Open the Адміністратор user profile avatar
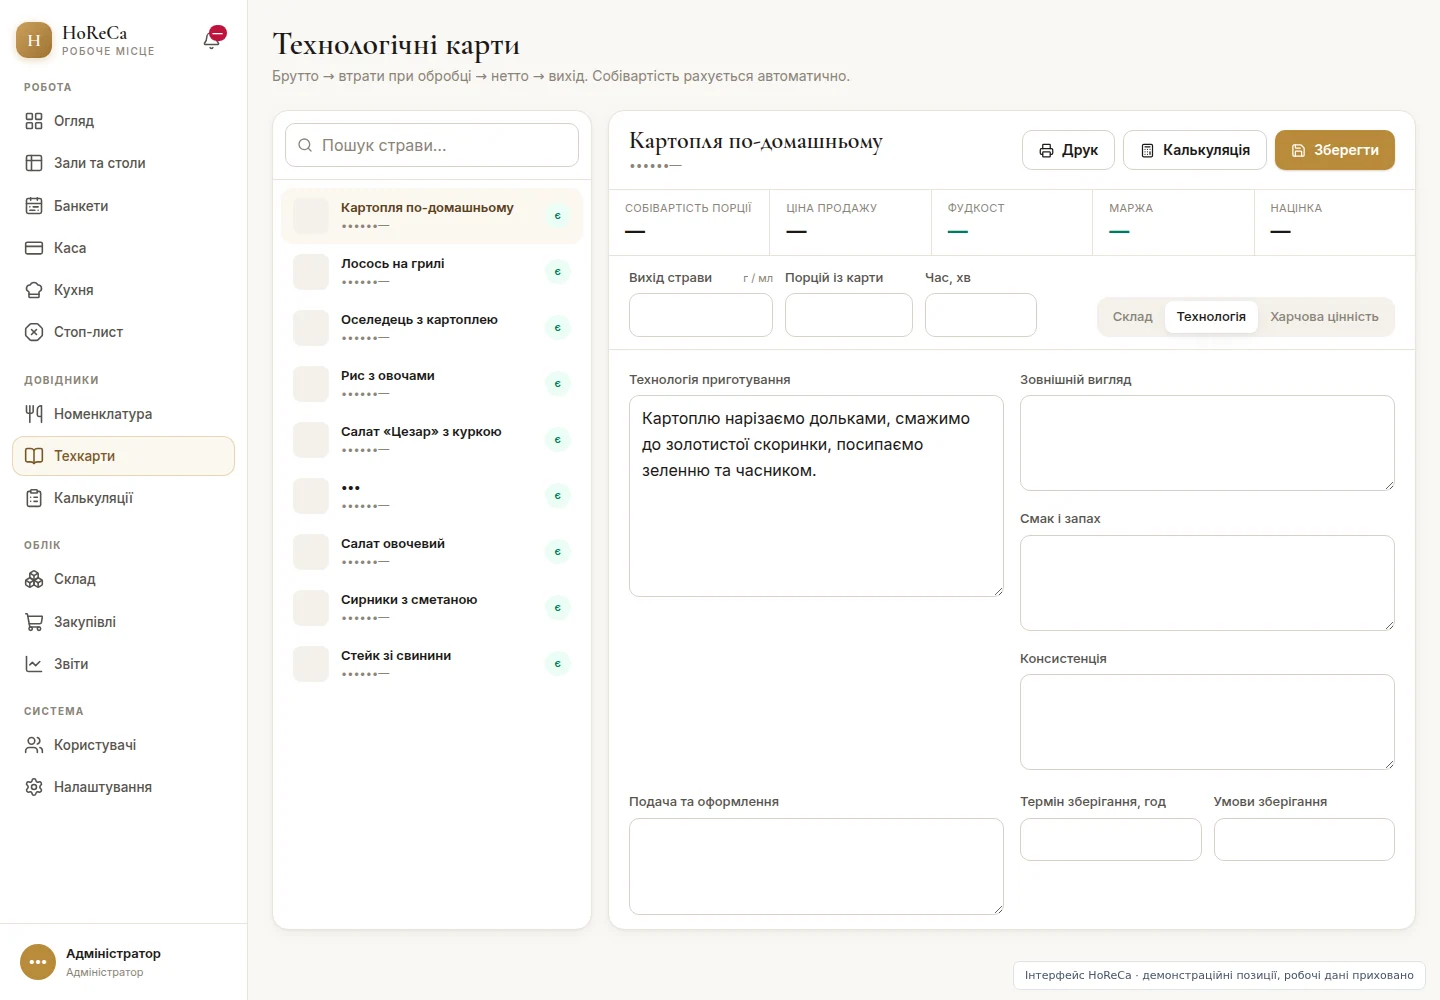 coord(38,962)
